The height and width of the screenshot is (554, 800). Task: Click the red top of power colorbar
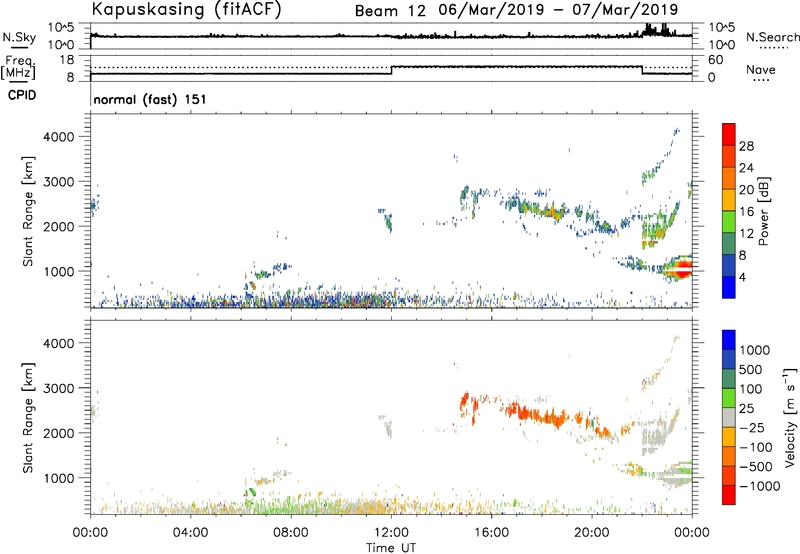click(x=729, y=134)
